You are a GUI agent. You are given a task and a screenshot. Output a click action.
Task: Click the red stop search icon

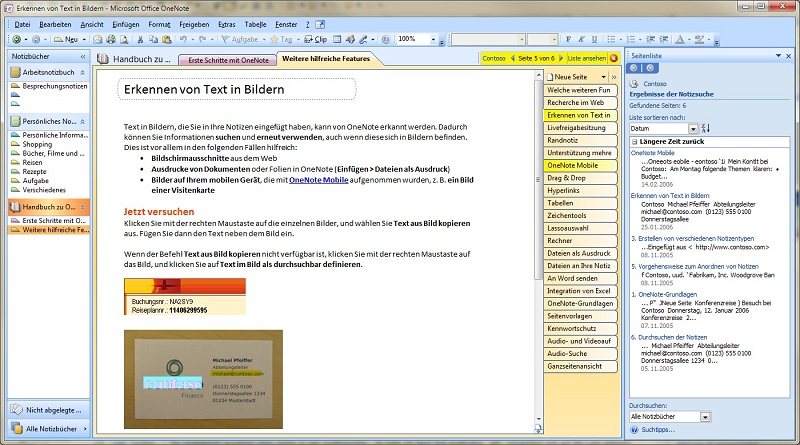[x=614, y=58]
